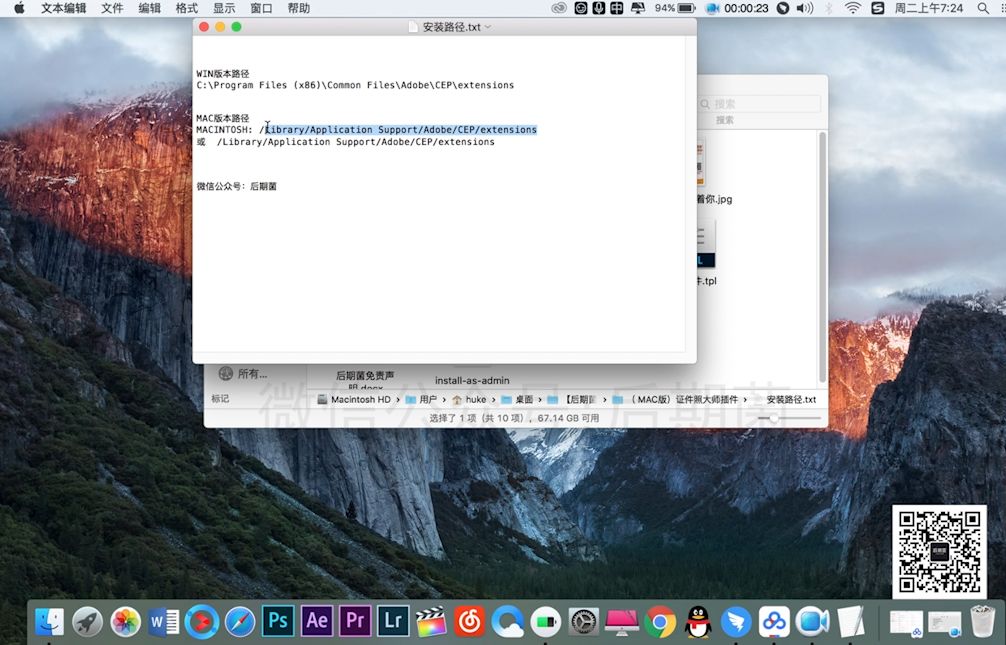Open System Preferences from the Dock
Screen dimensions: 1006x645
pos(584,621)
